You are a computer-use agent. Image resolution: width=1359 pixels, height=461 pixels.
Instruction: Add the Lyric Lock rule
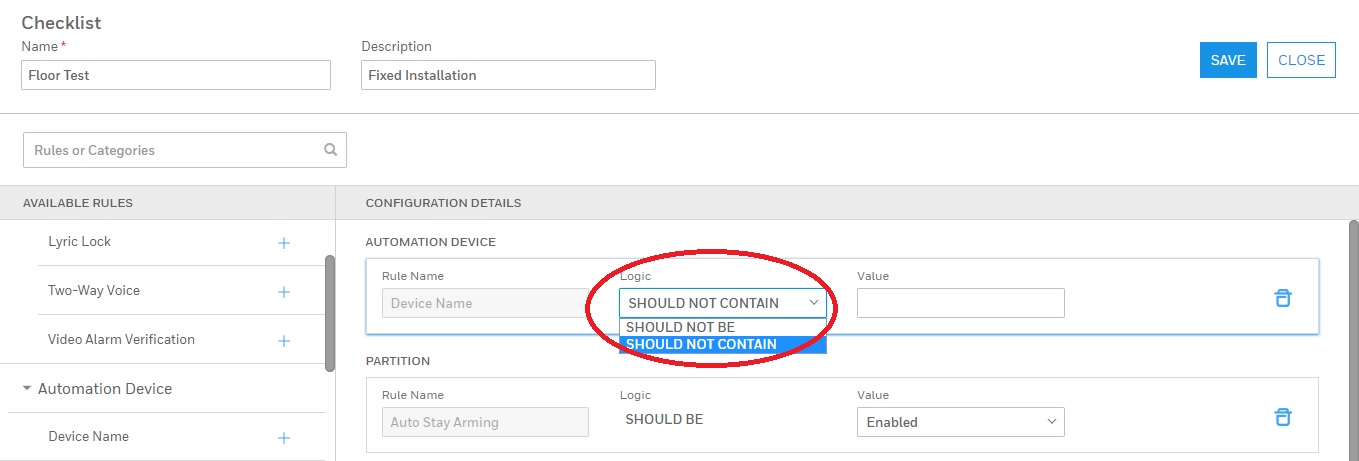(284, 242)
